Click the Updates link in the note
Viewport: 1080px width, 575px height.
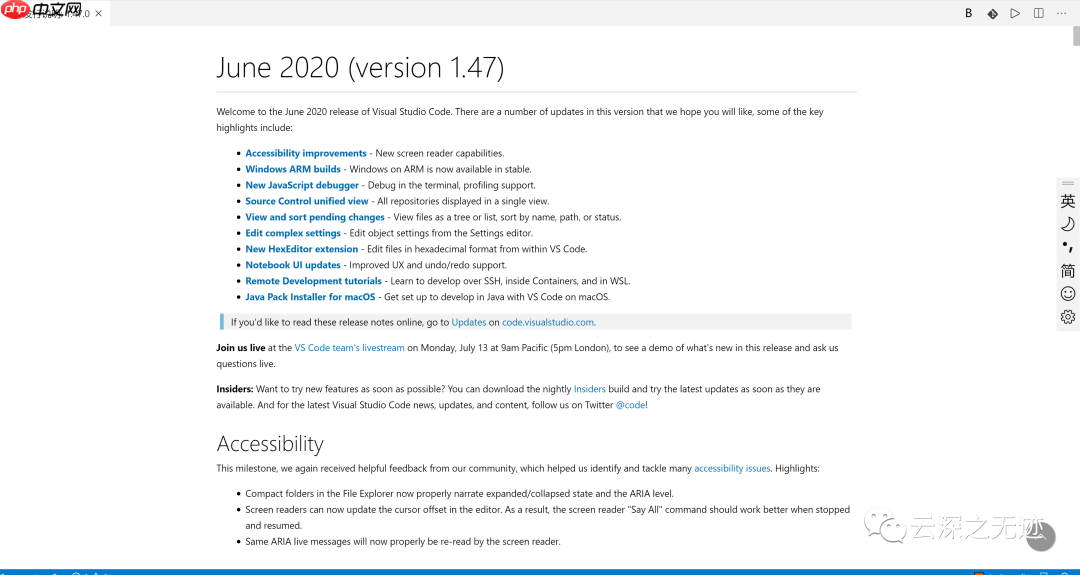[x=469, y=322]
